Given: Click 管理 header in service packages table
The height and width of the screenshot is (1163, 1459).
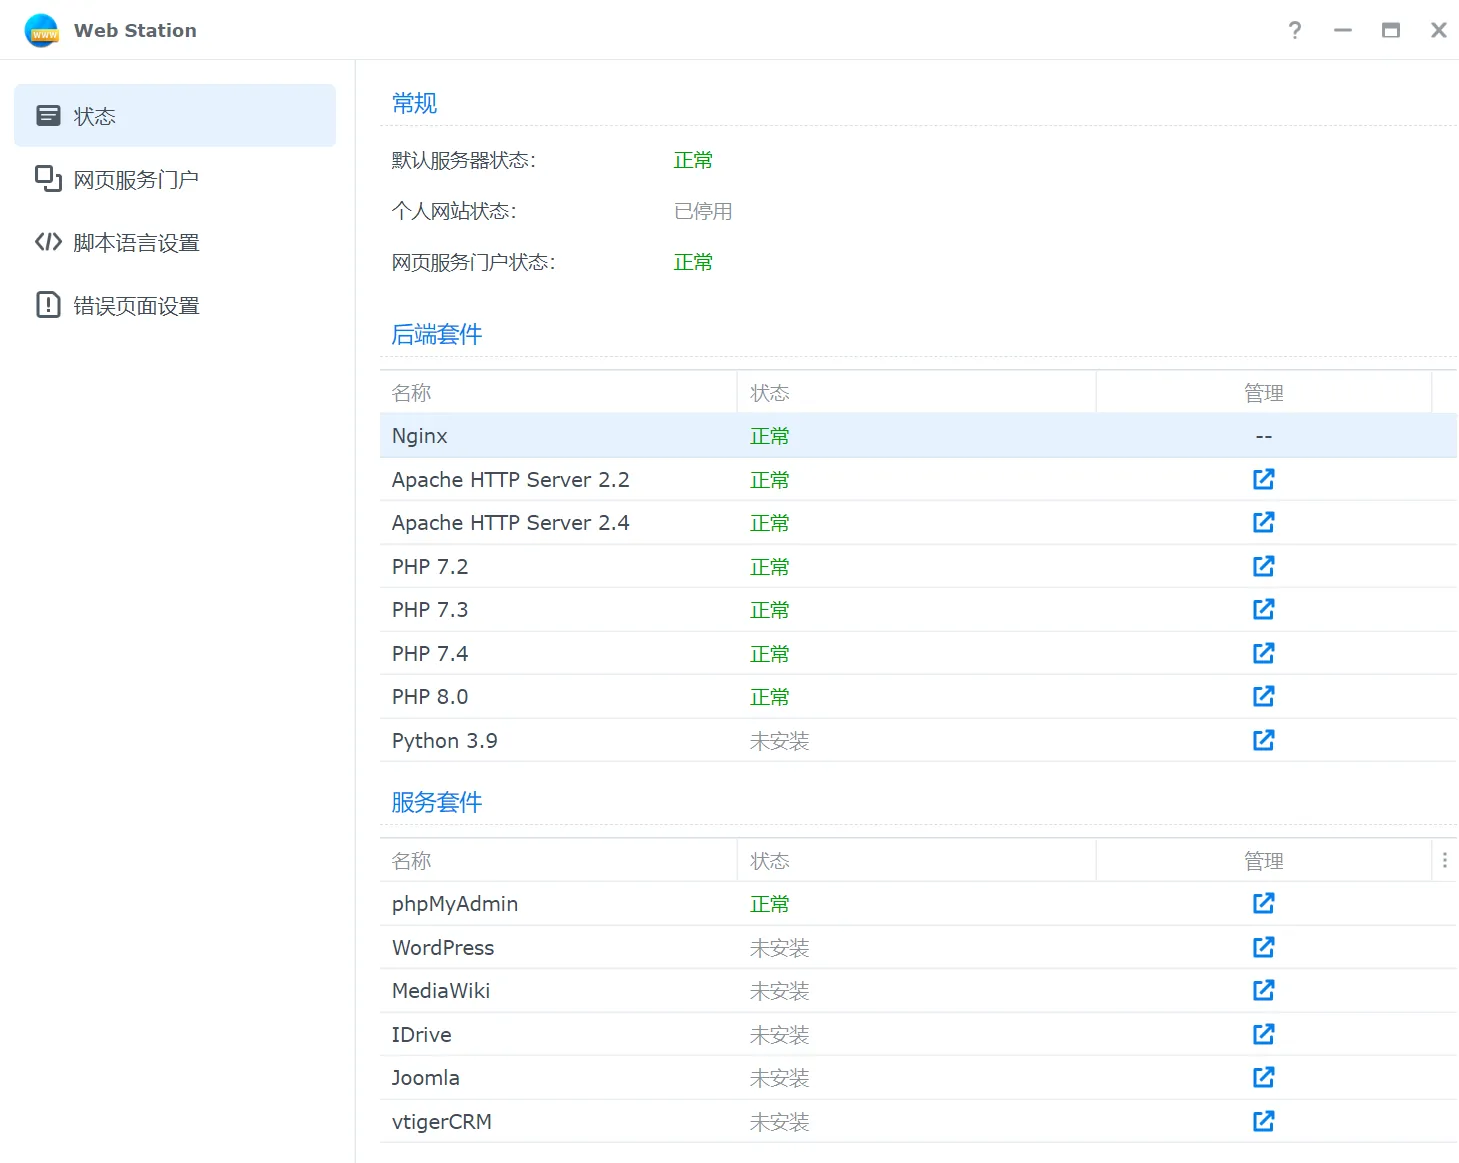Looking at the screenshot, I should pos(1264,860).
